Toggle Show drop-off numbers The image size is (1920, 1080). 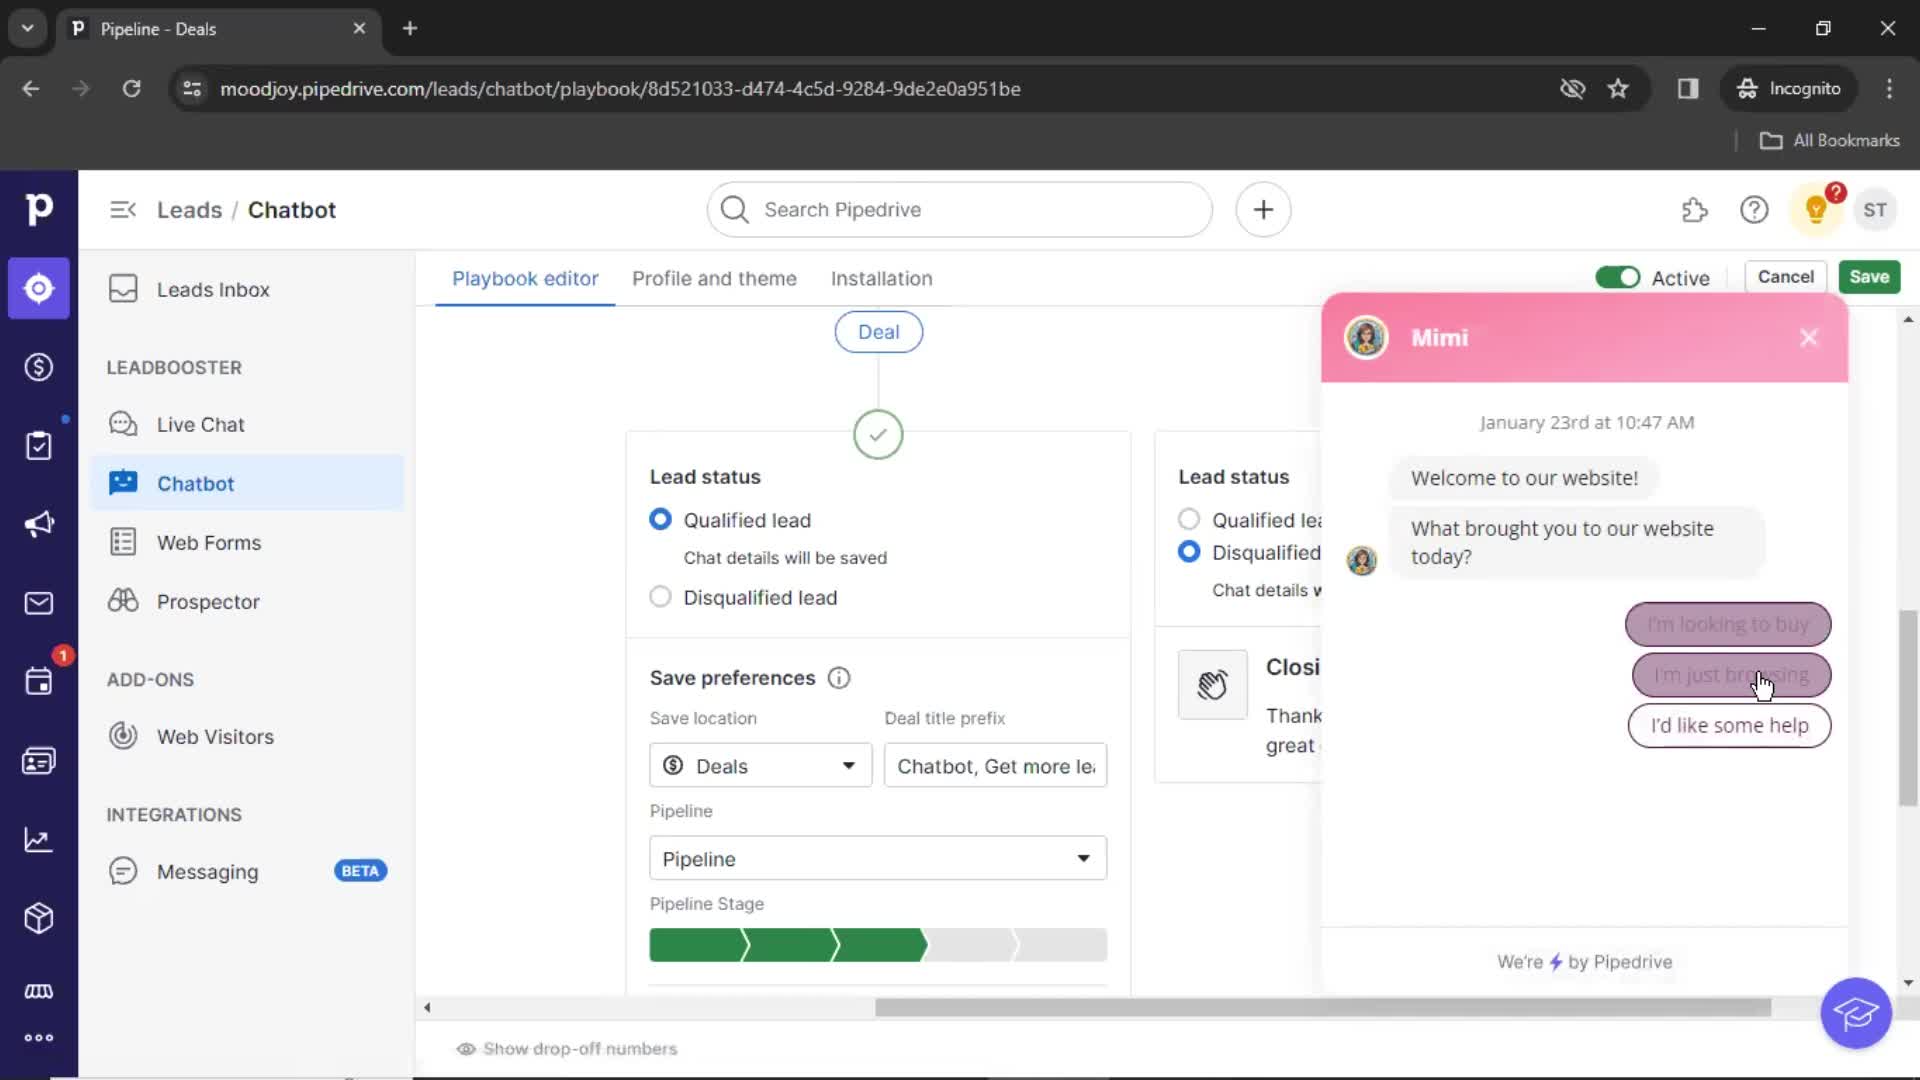[567, 1049]
